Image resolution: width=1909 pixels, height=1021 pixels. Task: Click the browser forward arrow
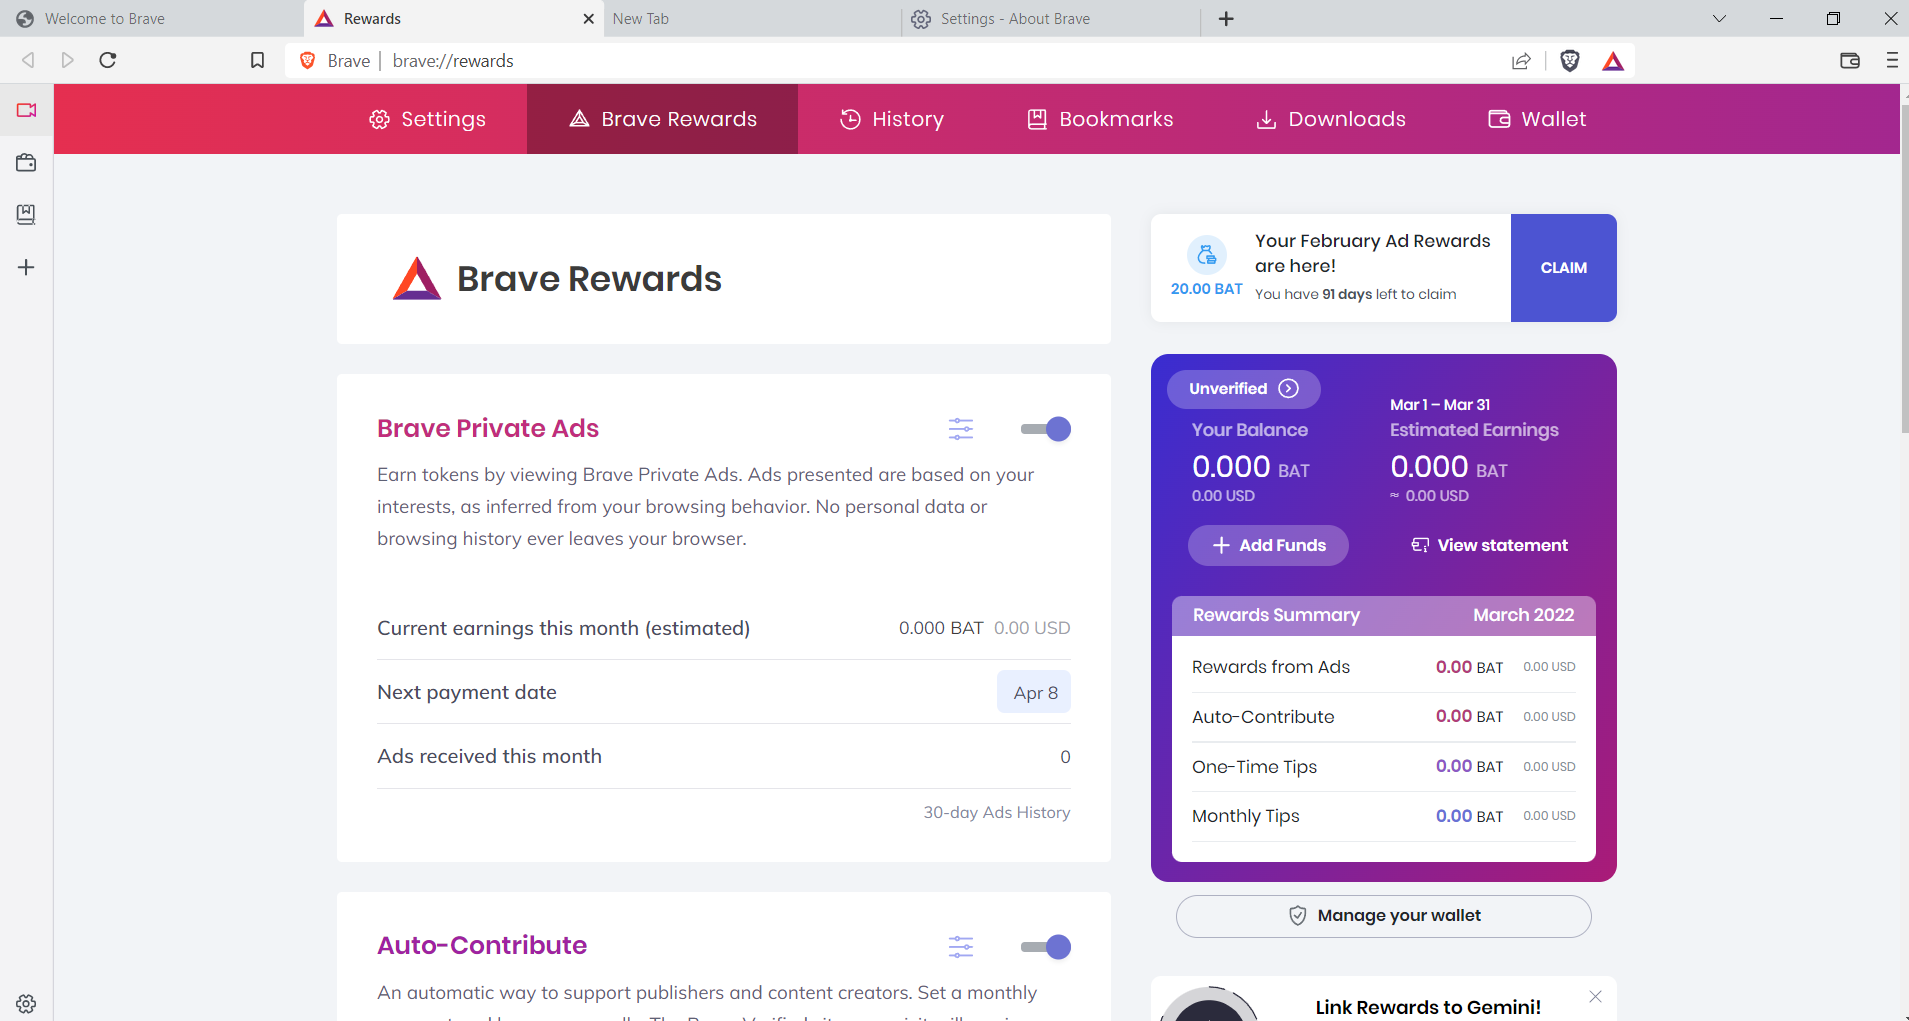(67, 60)
